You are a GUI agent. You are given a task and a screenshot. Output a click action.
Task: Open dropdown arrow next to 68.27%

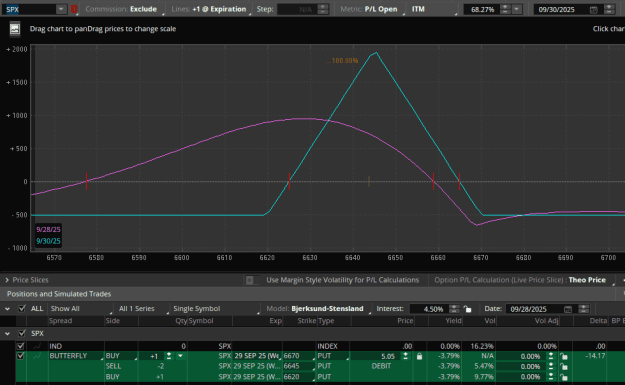click(517, 9)
